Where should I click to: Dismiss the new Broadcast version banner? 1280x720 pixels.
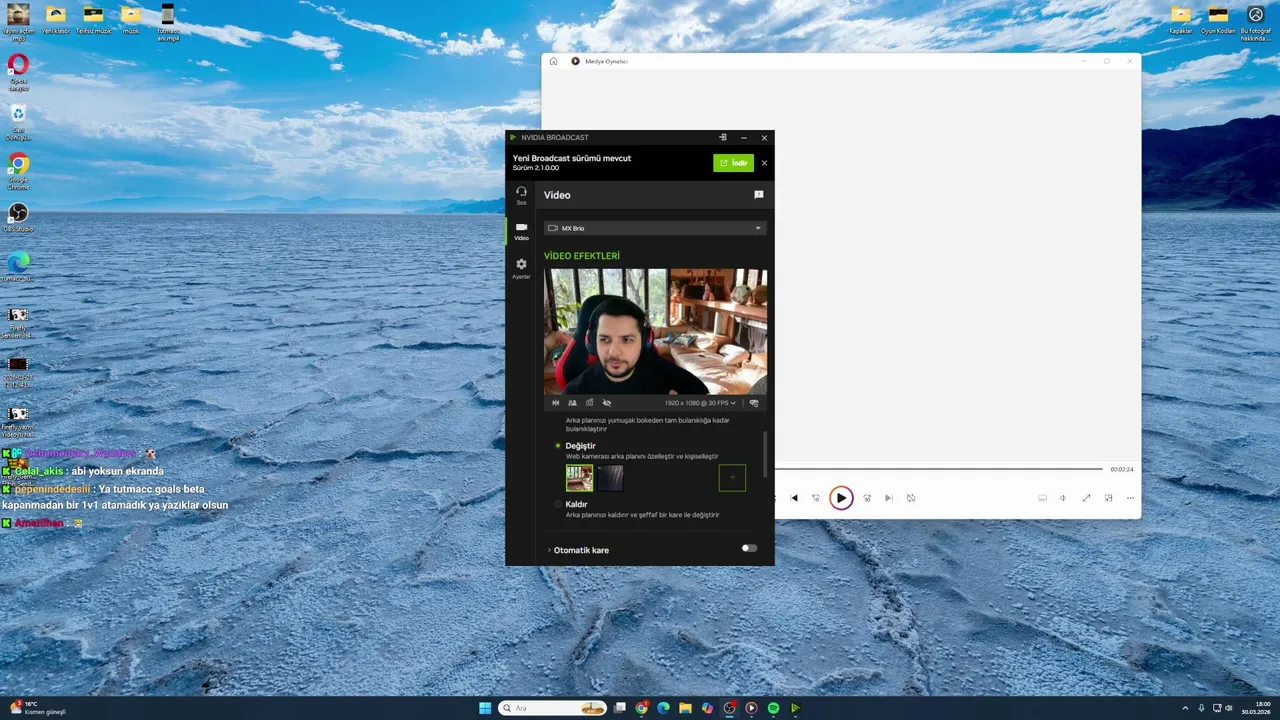(x=764, y=163)
